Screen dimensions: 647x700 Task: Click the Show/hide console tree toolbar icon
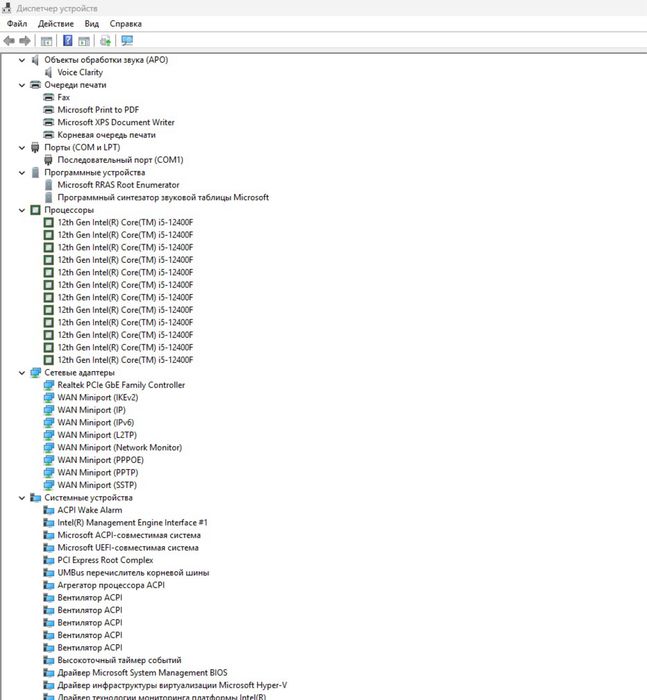(46, 42)
